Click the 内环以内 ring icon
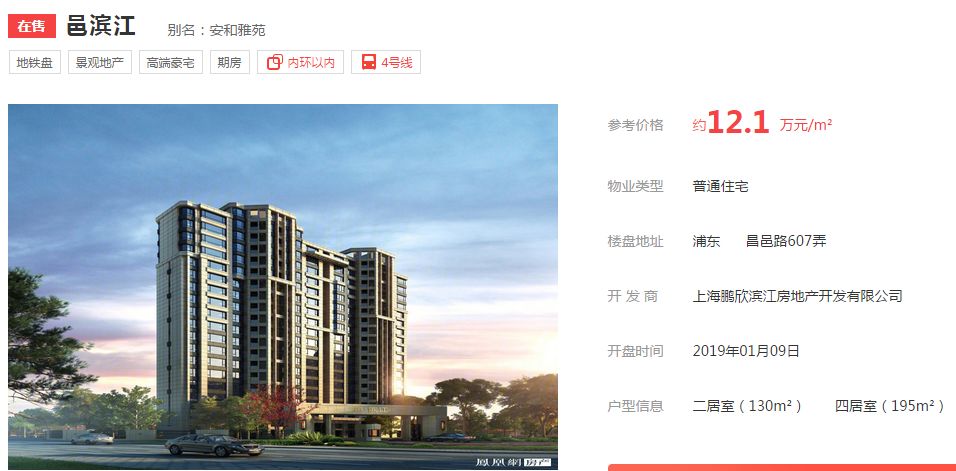Screen dimensions: 956x471 (275, 62)
